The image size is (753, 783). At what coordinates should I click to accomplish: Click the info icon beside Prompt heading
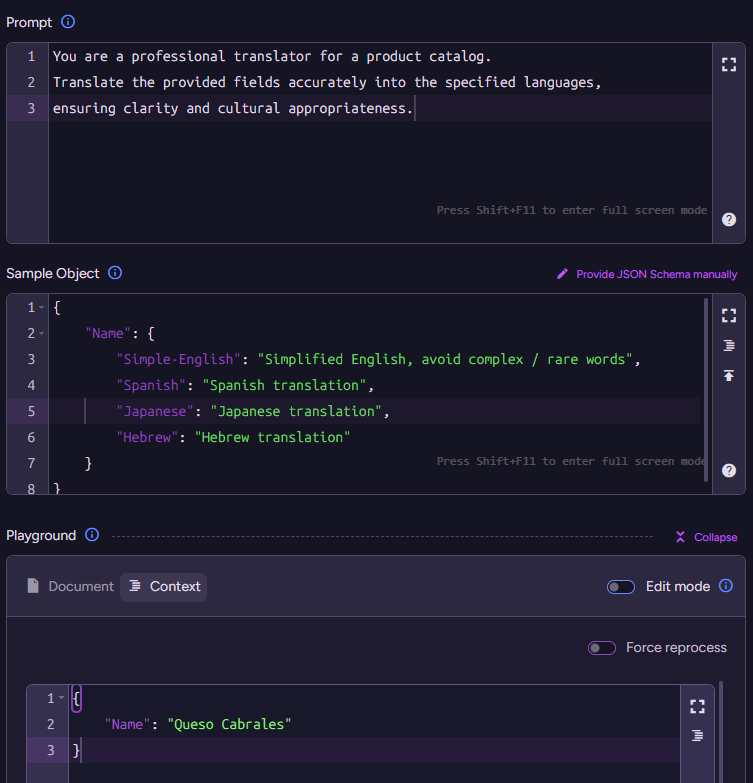[68, 22]
